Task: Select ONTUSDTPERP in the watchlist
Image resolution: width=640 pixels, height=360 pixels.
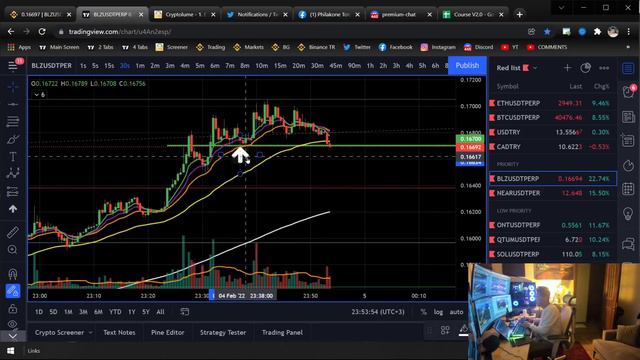Action: click(x=552, y=225)
